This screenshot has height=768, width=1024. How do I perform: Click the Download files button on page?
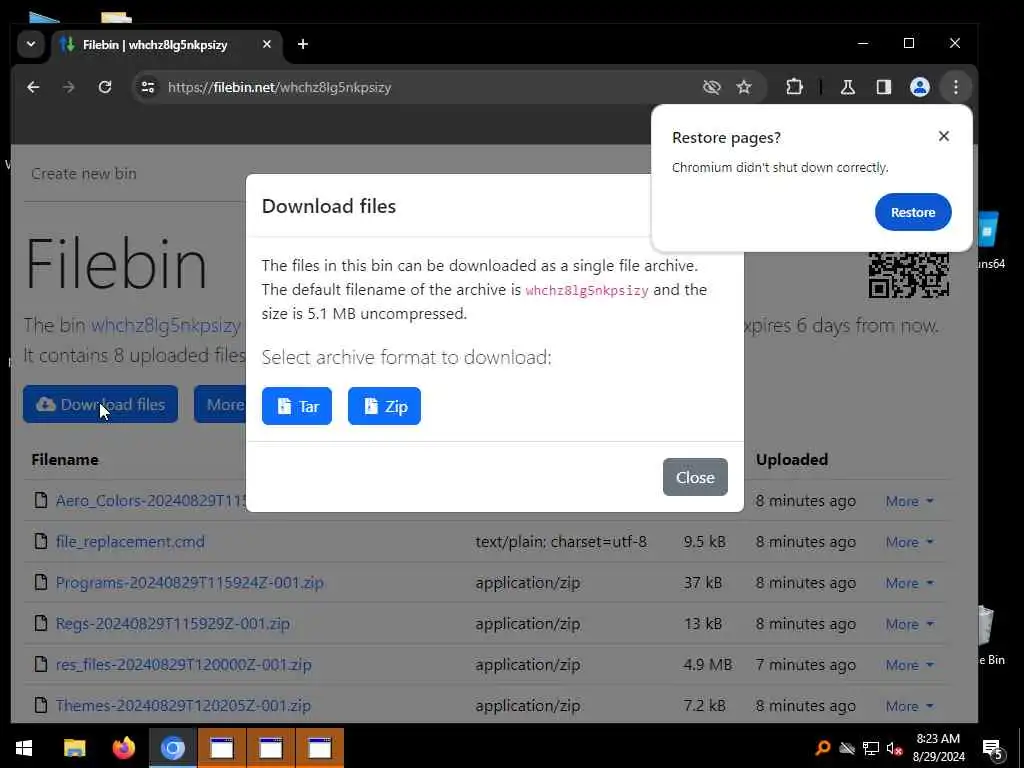100,404
